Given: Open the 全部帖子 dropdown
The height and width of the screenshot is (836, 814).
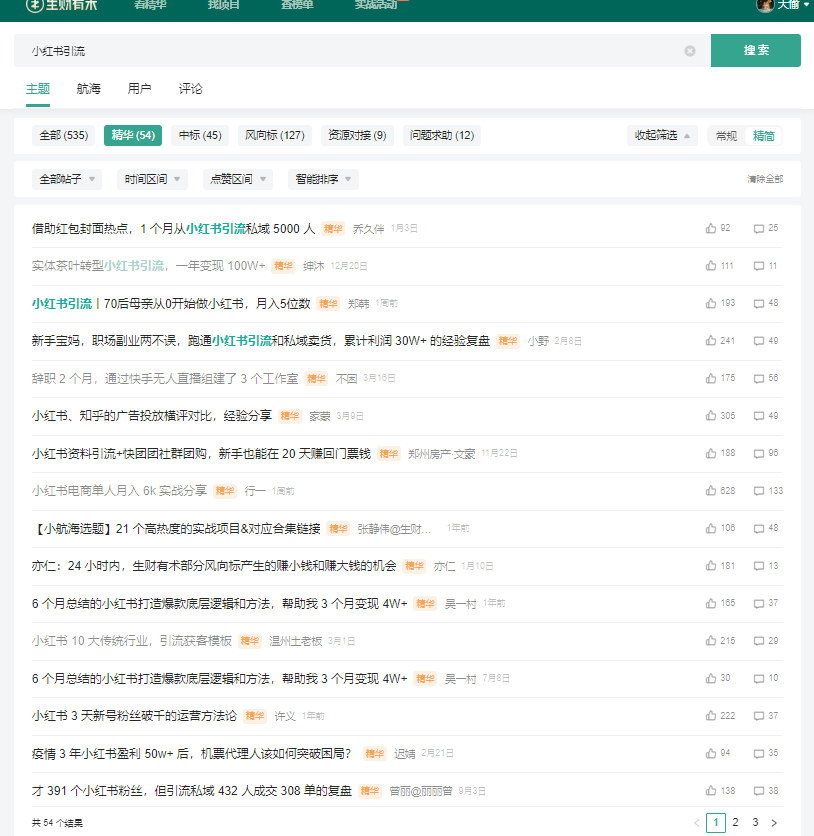Looking at the screenshot, I should 67,179.
